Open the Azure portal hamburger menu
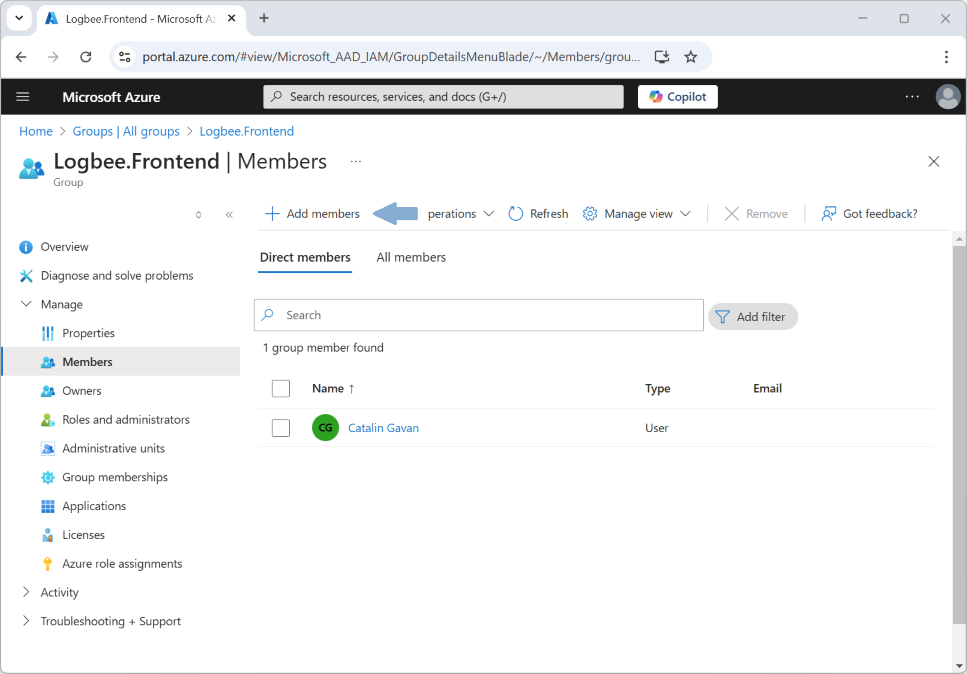 pyautogui.click(x=23, y=97)
